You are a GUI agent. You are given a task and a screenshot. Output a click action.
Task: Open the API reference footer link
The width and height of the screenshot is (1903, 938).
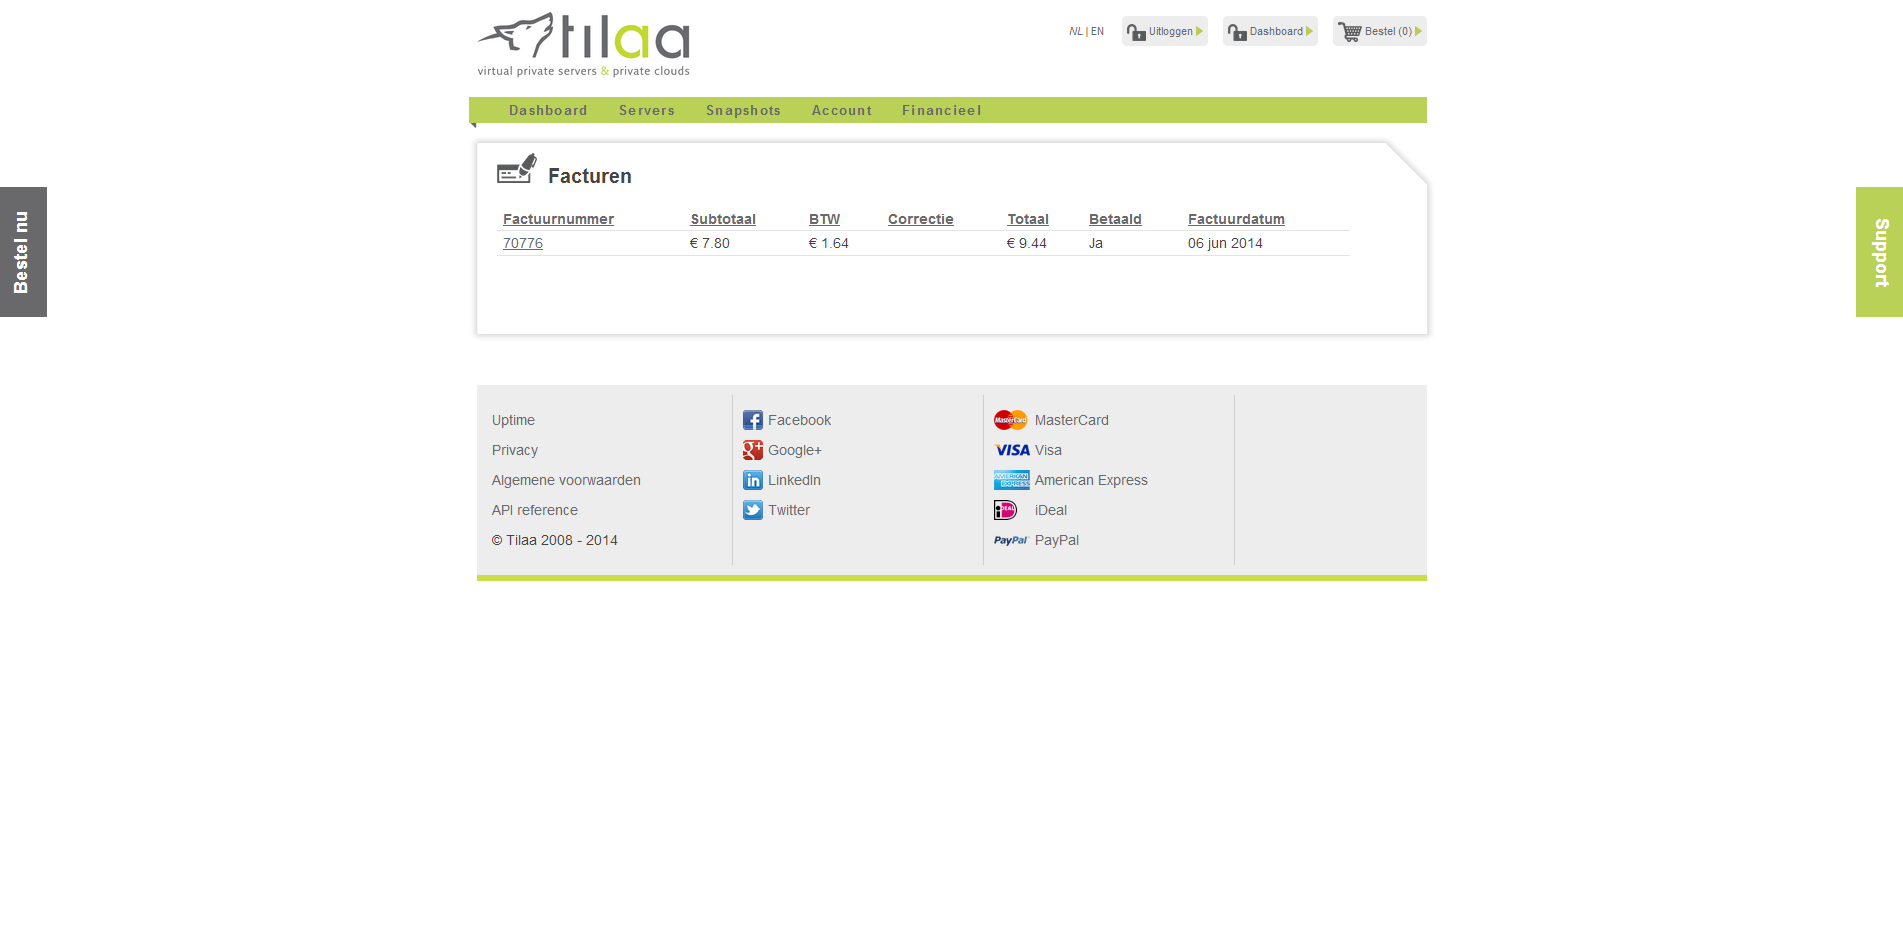(x=534, y=510)
